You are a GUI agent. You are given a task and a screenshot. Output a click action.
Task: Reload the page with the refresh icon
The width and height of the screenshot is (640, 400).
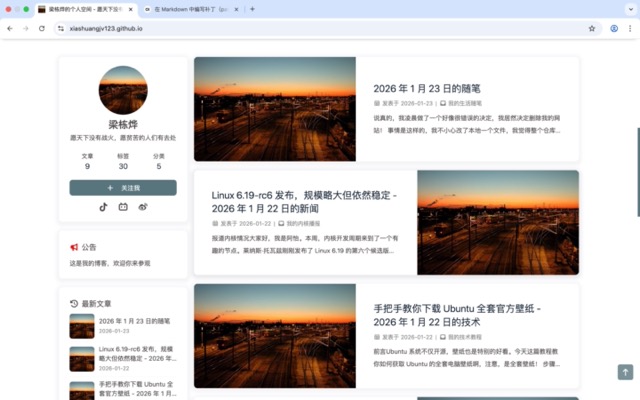[42, 28]
